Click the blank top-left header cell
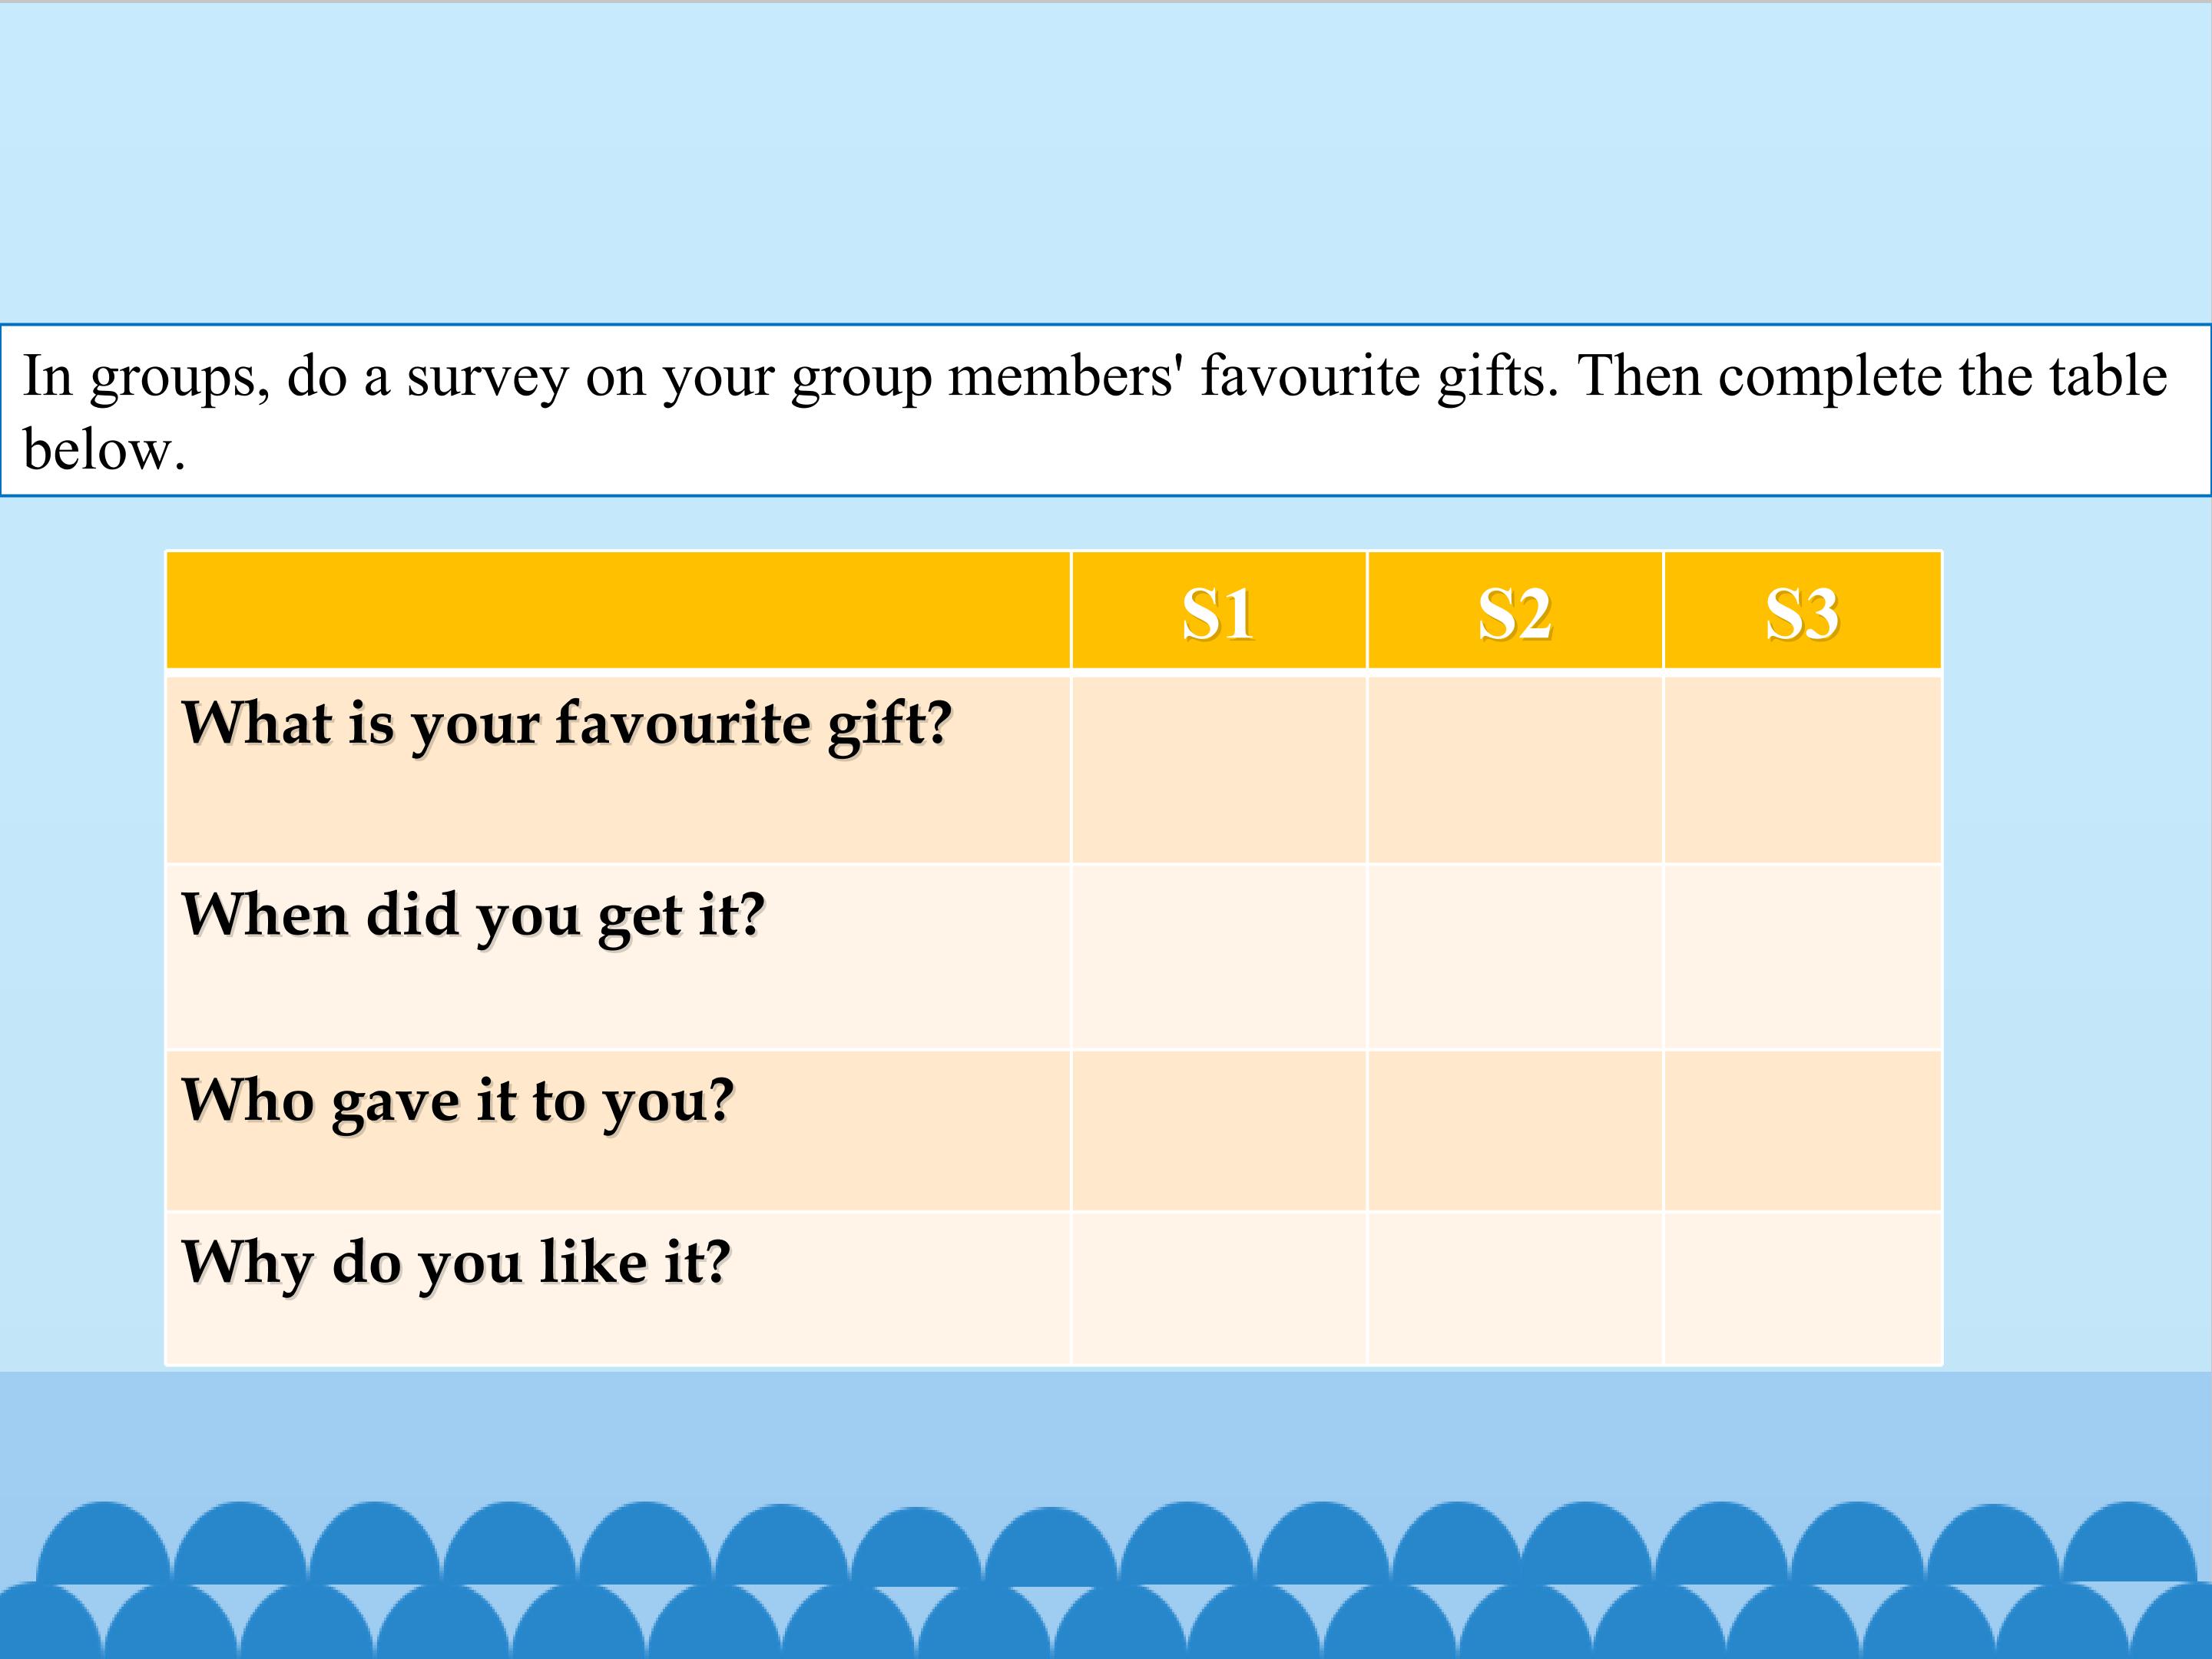The width and height of the screenshot is (2212, 1659). click(x=618, y=610)
